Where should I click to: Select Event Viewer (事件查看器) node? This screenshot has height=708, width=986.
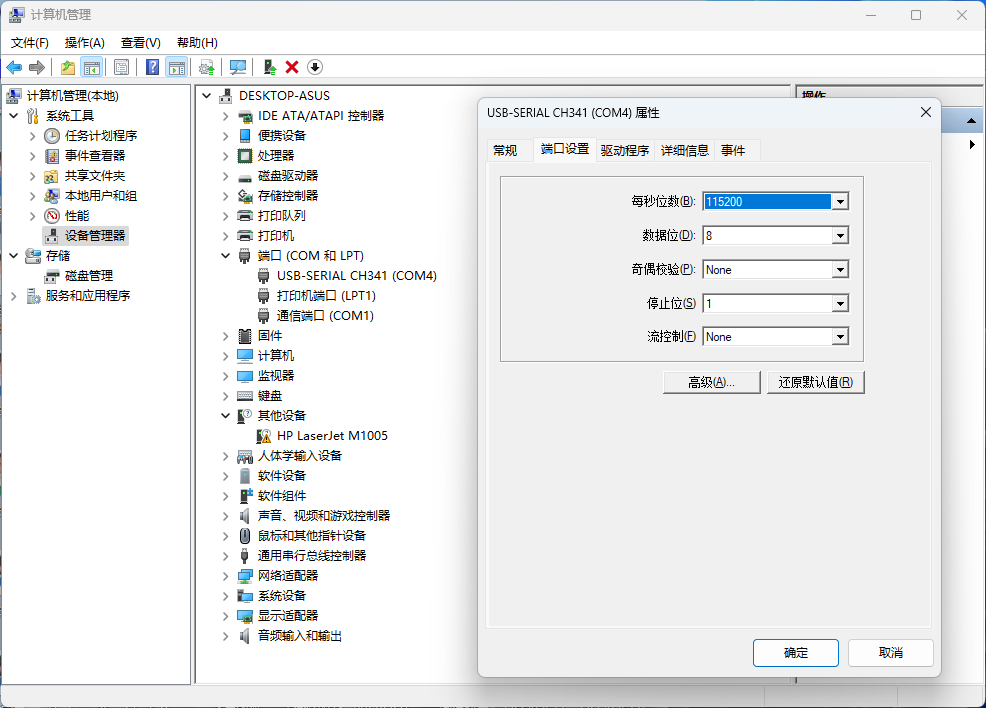[95, 156]
